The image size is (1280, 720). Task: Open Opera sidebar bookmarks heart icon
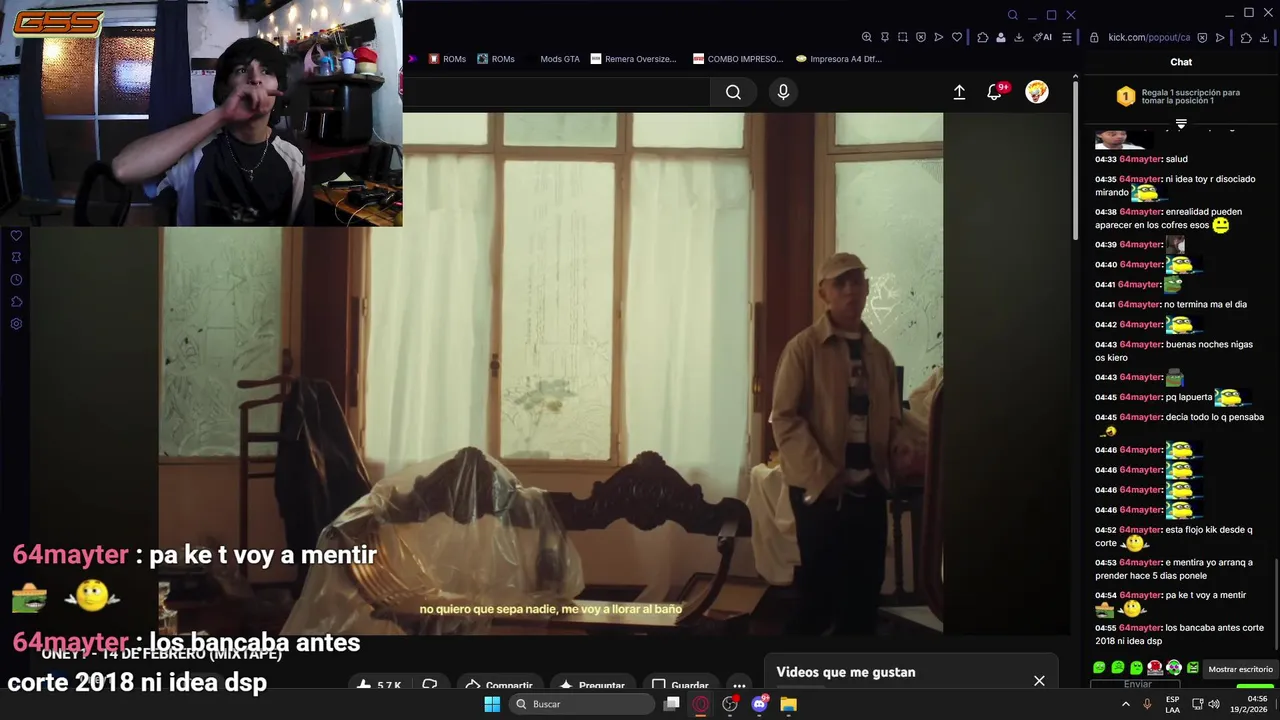coord(16,236)
